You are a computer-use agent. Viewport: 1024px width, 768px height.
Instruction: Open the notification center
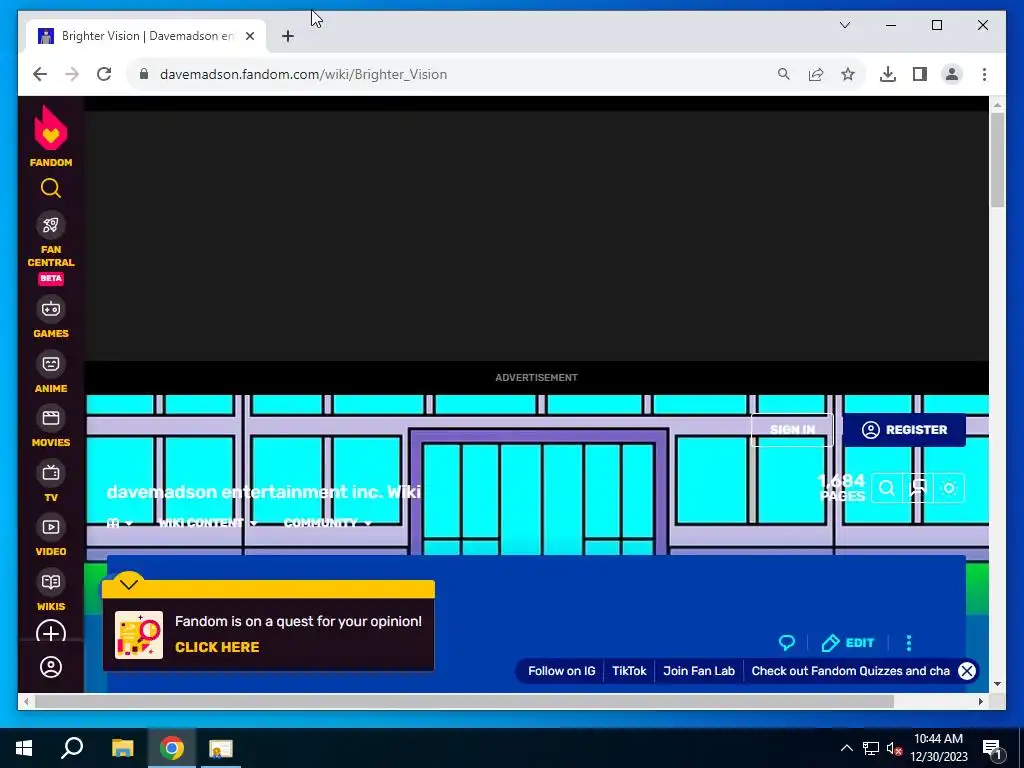(x=992, y=748)
